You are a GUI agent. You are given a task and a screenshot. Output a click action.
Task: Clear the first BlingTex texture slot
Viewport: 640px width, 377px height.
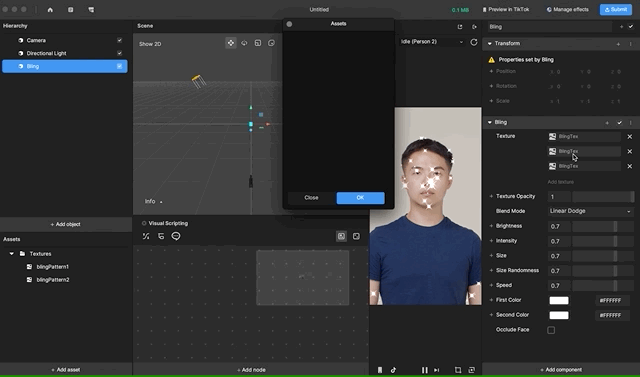629,137
